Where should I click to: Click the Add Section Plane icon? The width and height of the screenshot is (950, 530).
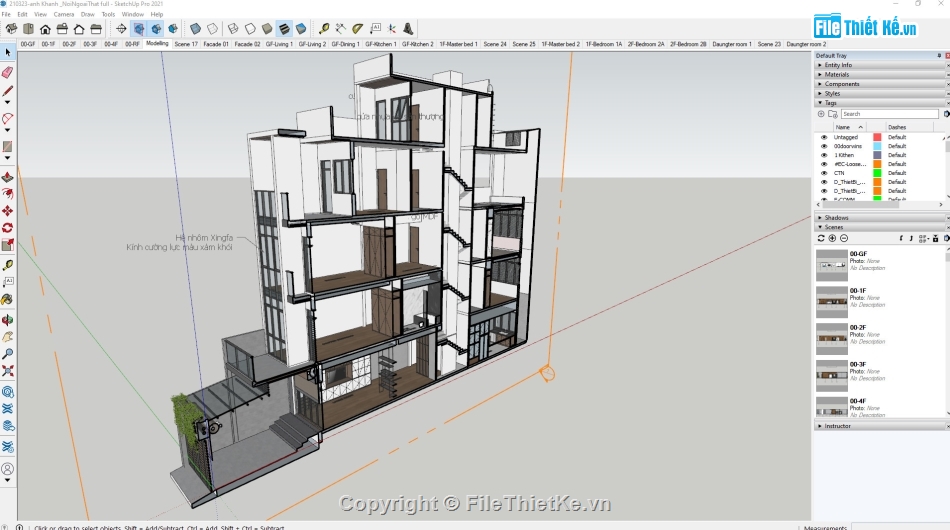tap(121, 28)
